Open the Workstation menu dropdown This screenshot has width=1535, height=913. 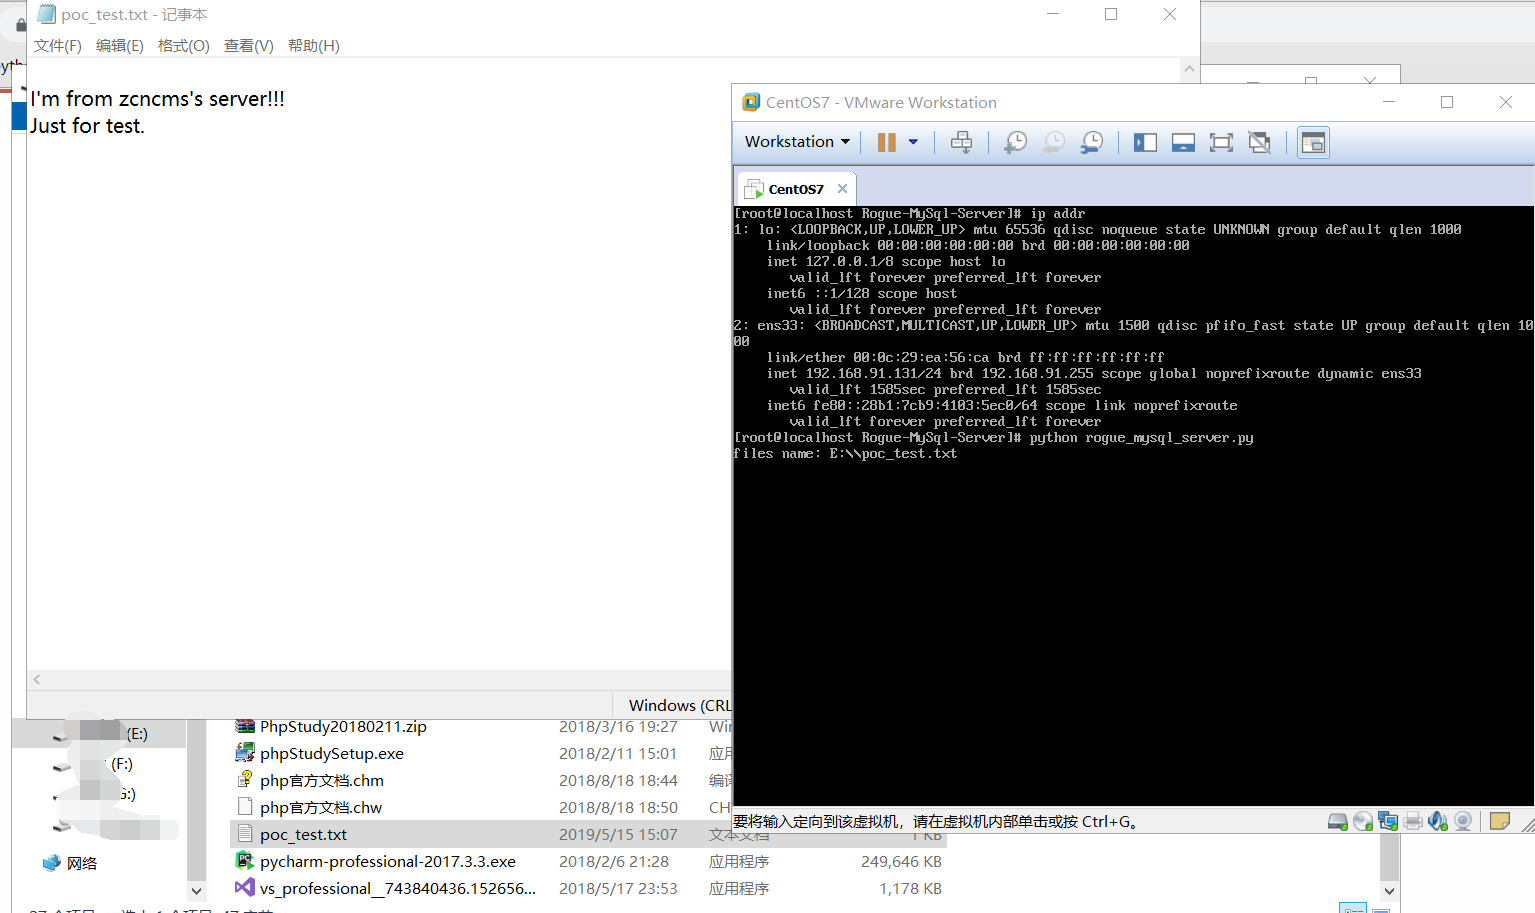click(797, 142)
